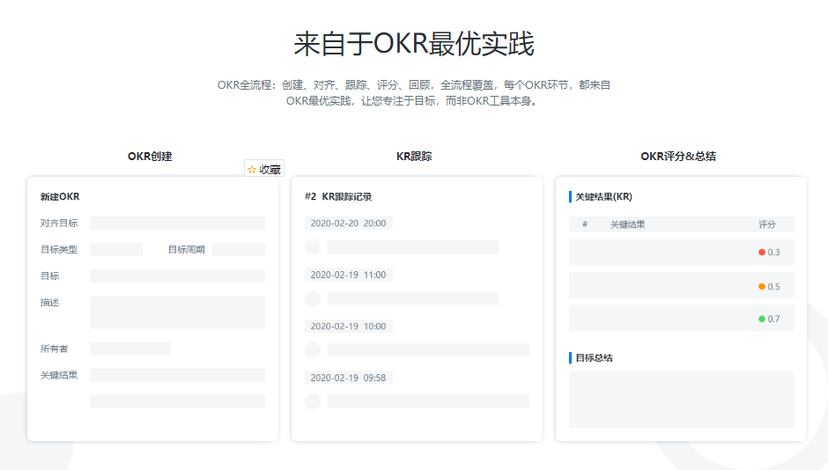The height and width of the screenshot is (470, 828).
Task: Click the first 关键结果 input field
Action: click(177, 375)
